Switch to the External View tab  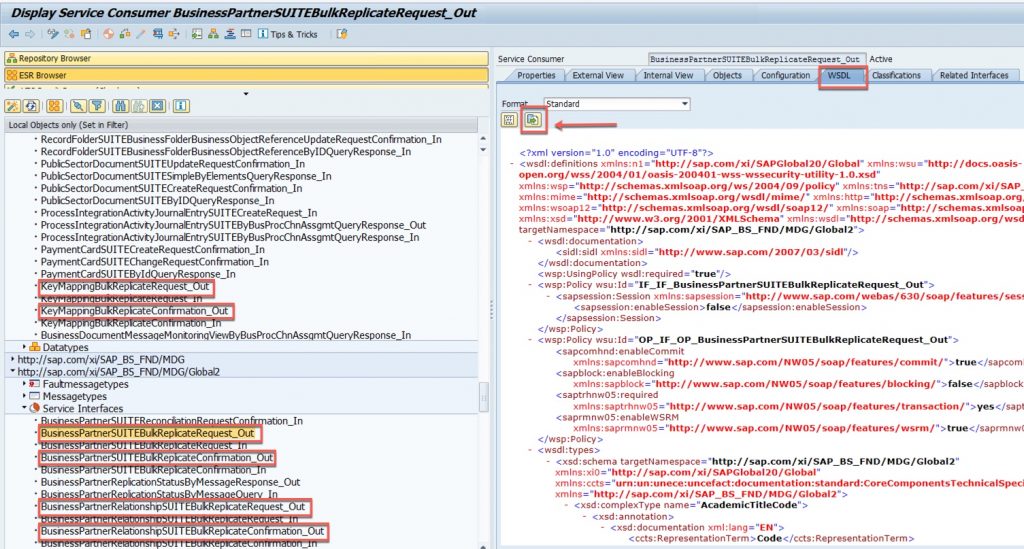tap(598, 76)
